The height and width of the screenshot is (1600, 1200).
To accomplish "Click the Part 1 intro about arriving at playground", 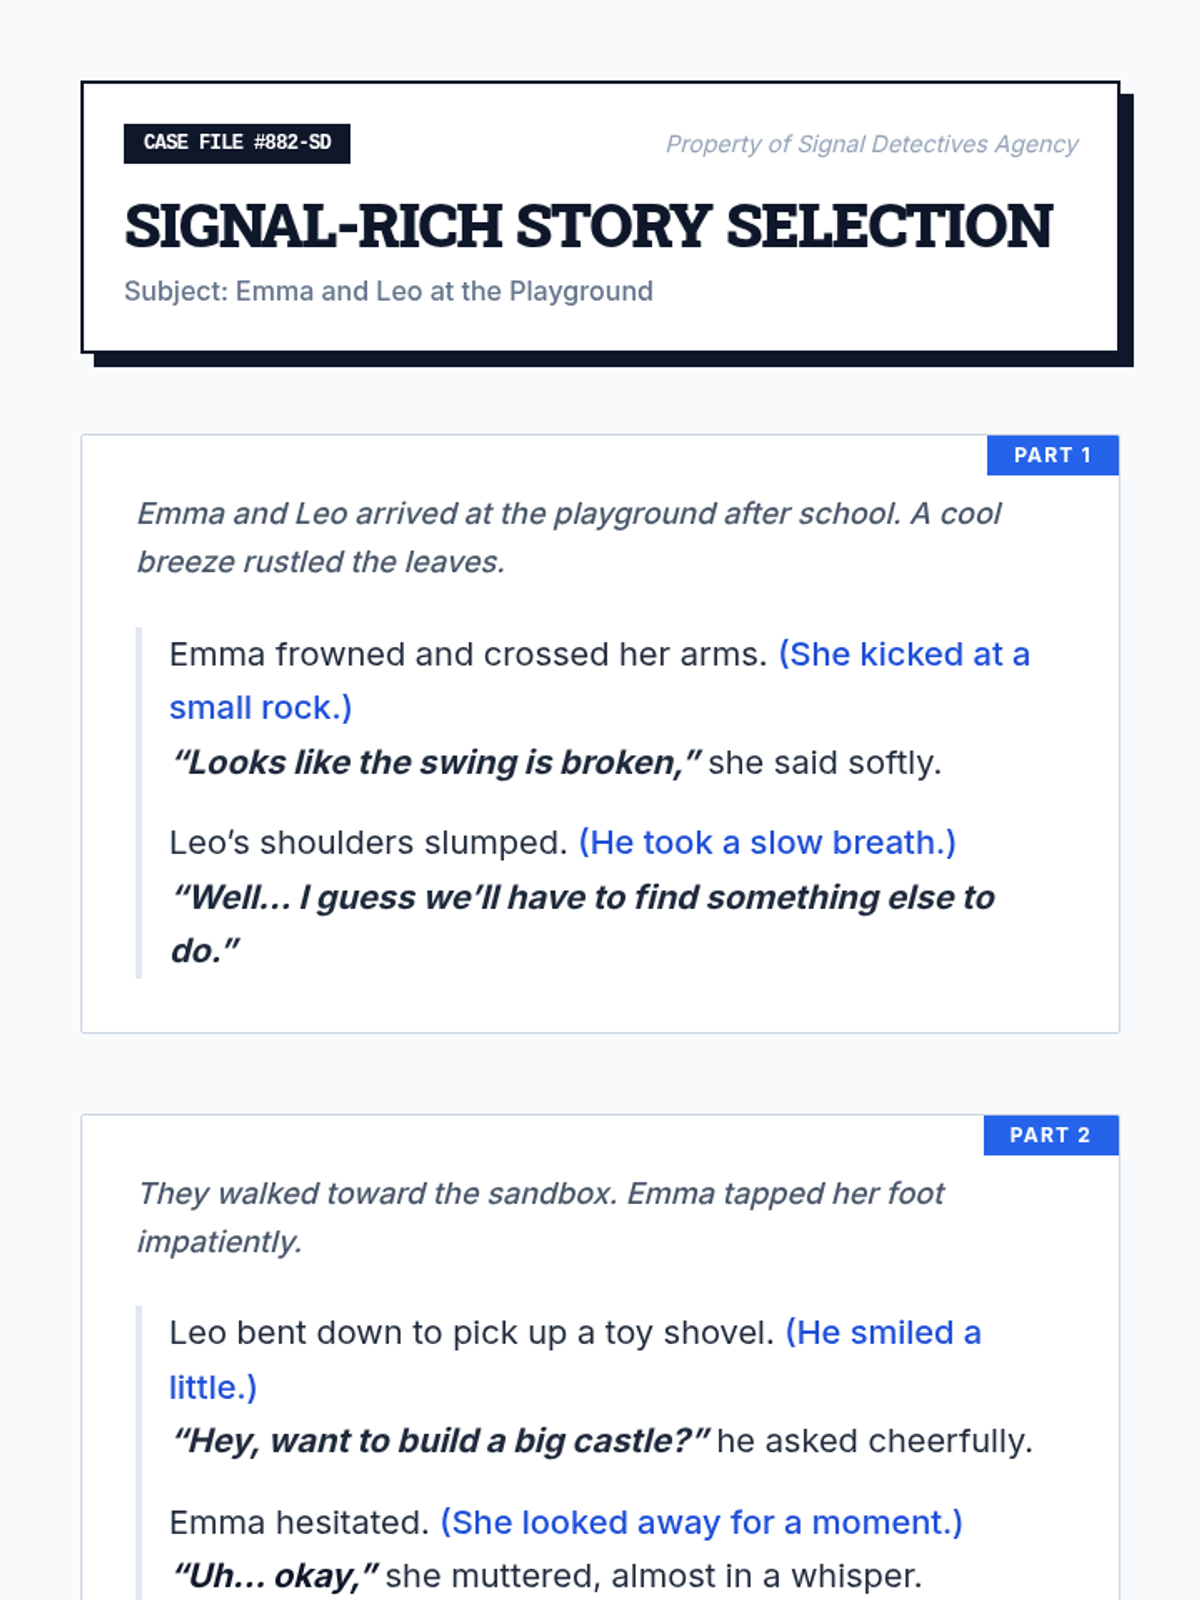I will pyautogui.click(x=569, y=538).
